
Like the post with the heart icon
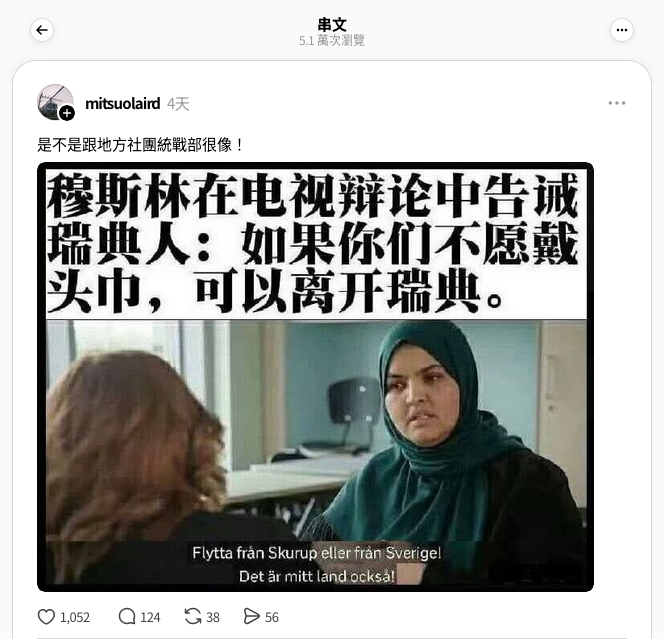46,617
